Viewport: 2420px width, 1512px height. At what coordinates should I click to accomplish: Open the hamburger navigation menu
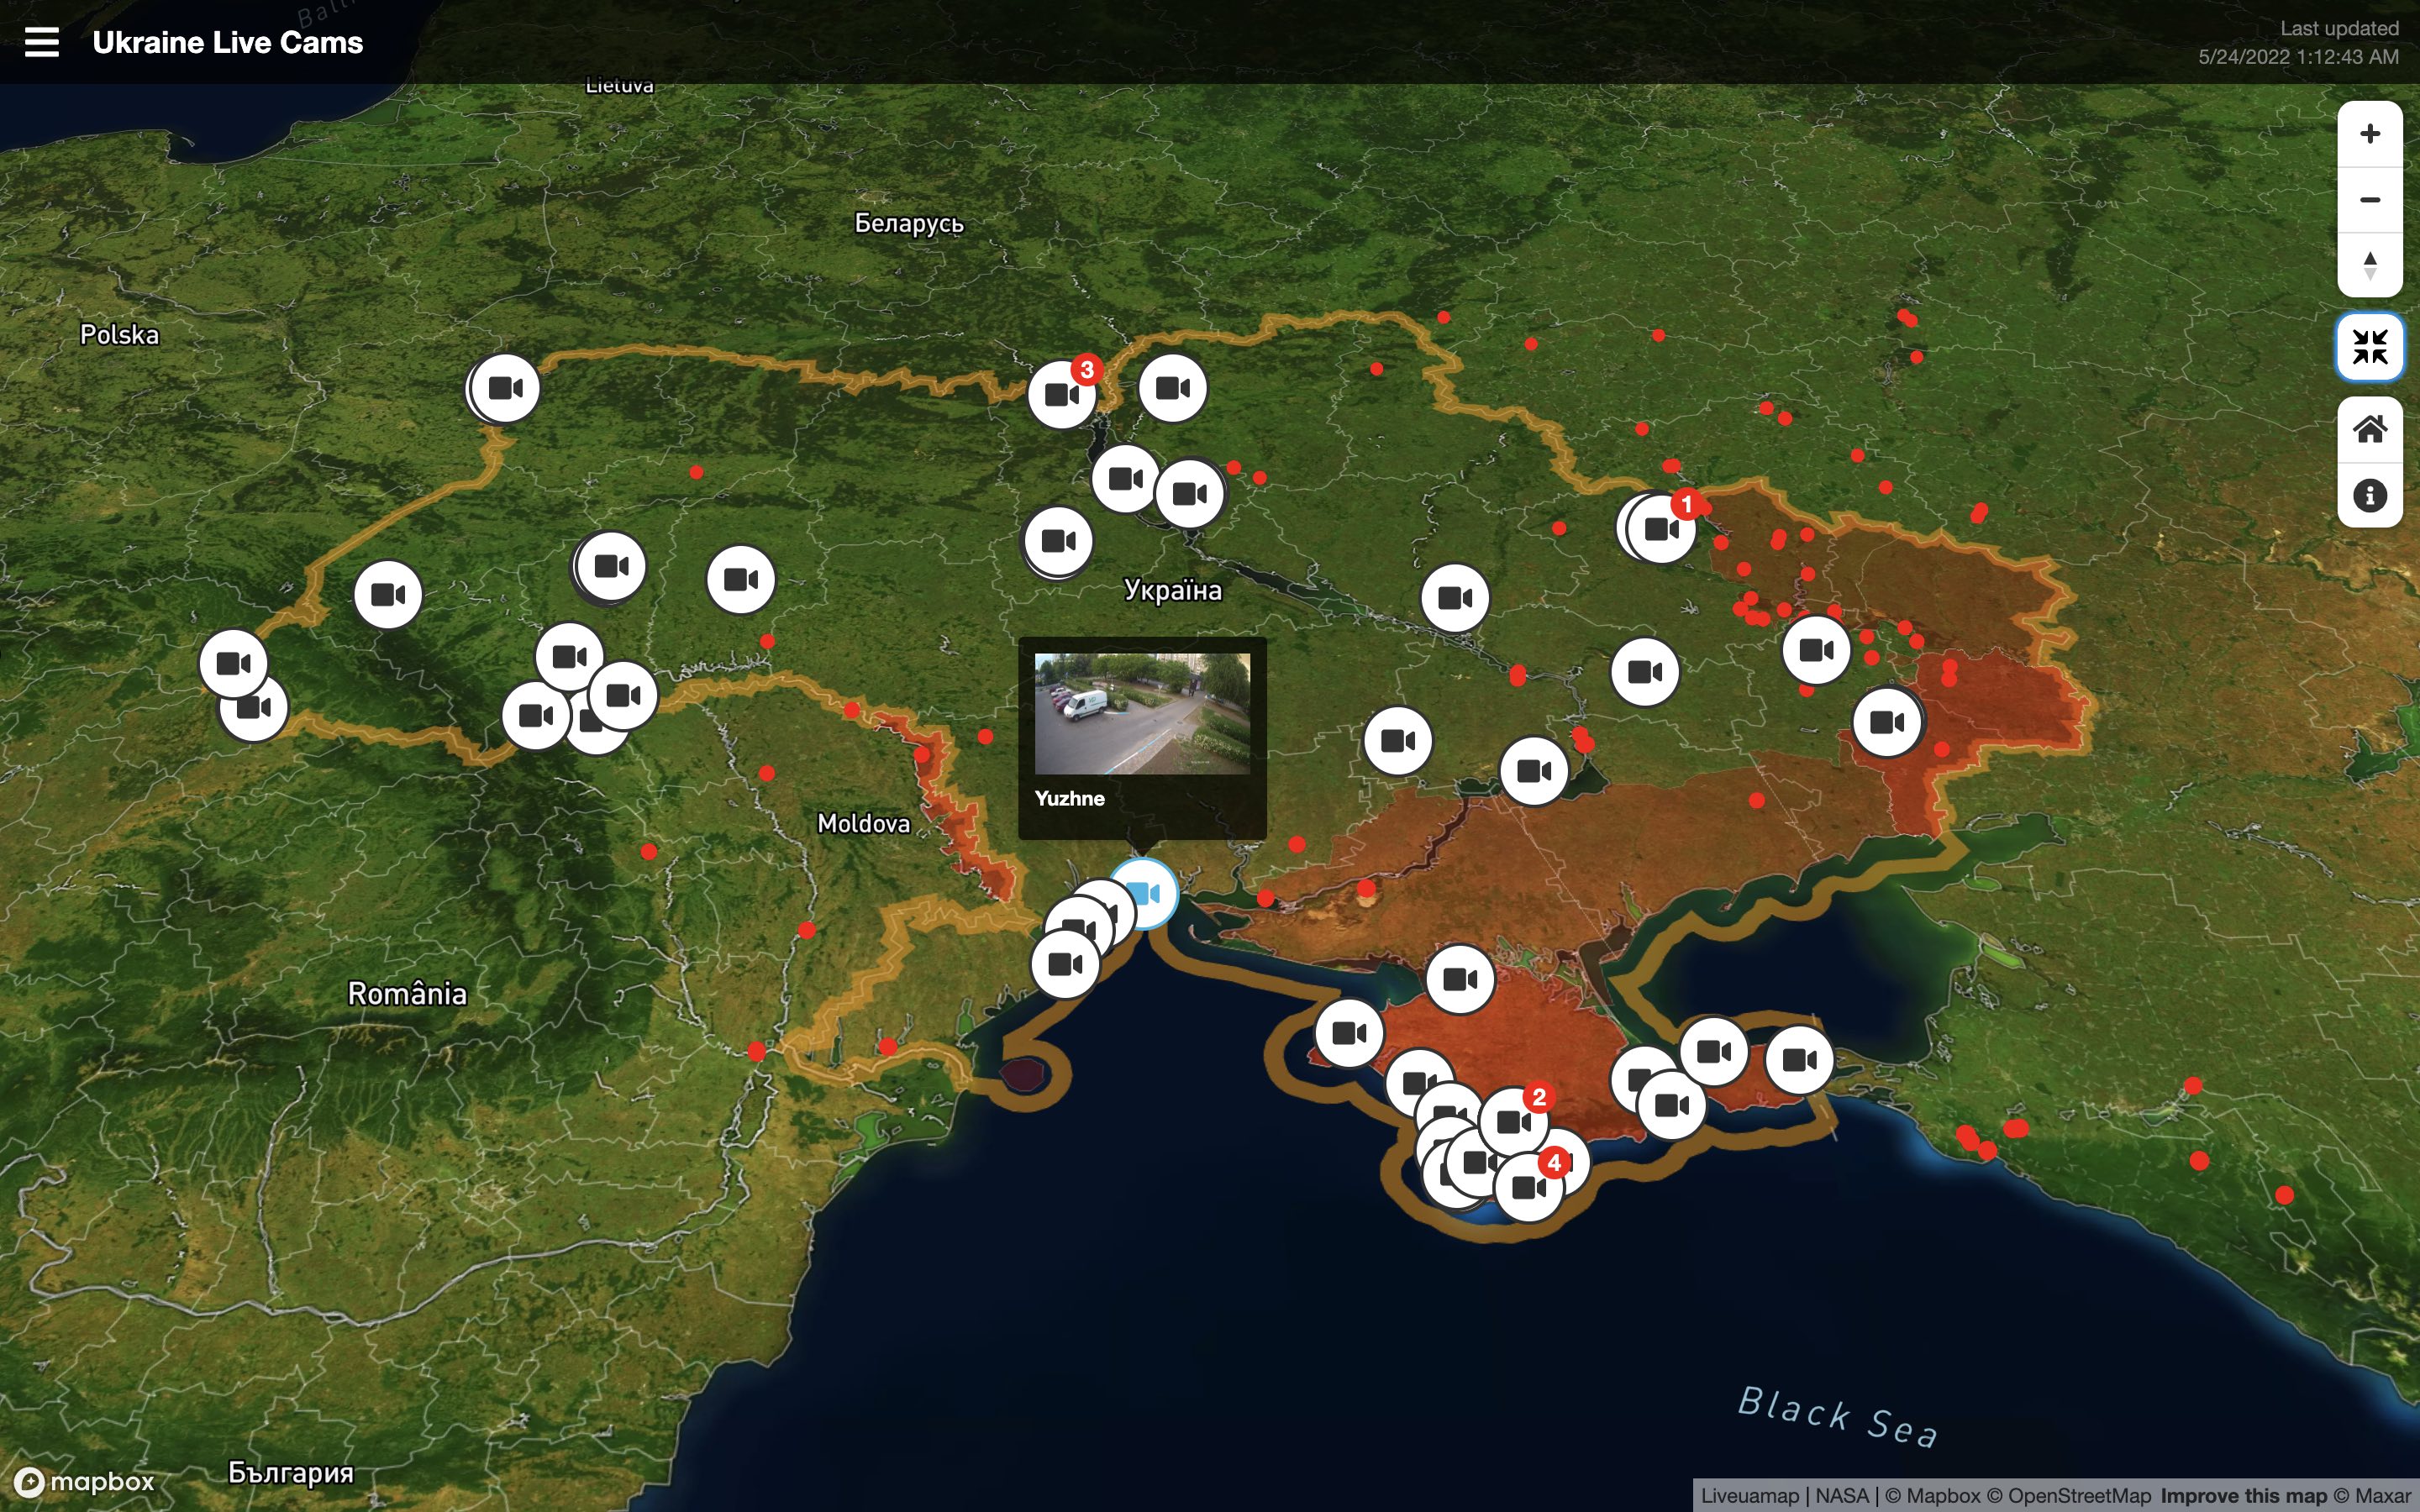pos(41,41)
